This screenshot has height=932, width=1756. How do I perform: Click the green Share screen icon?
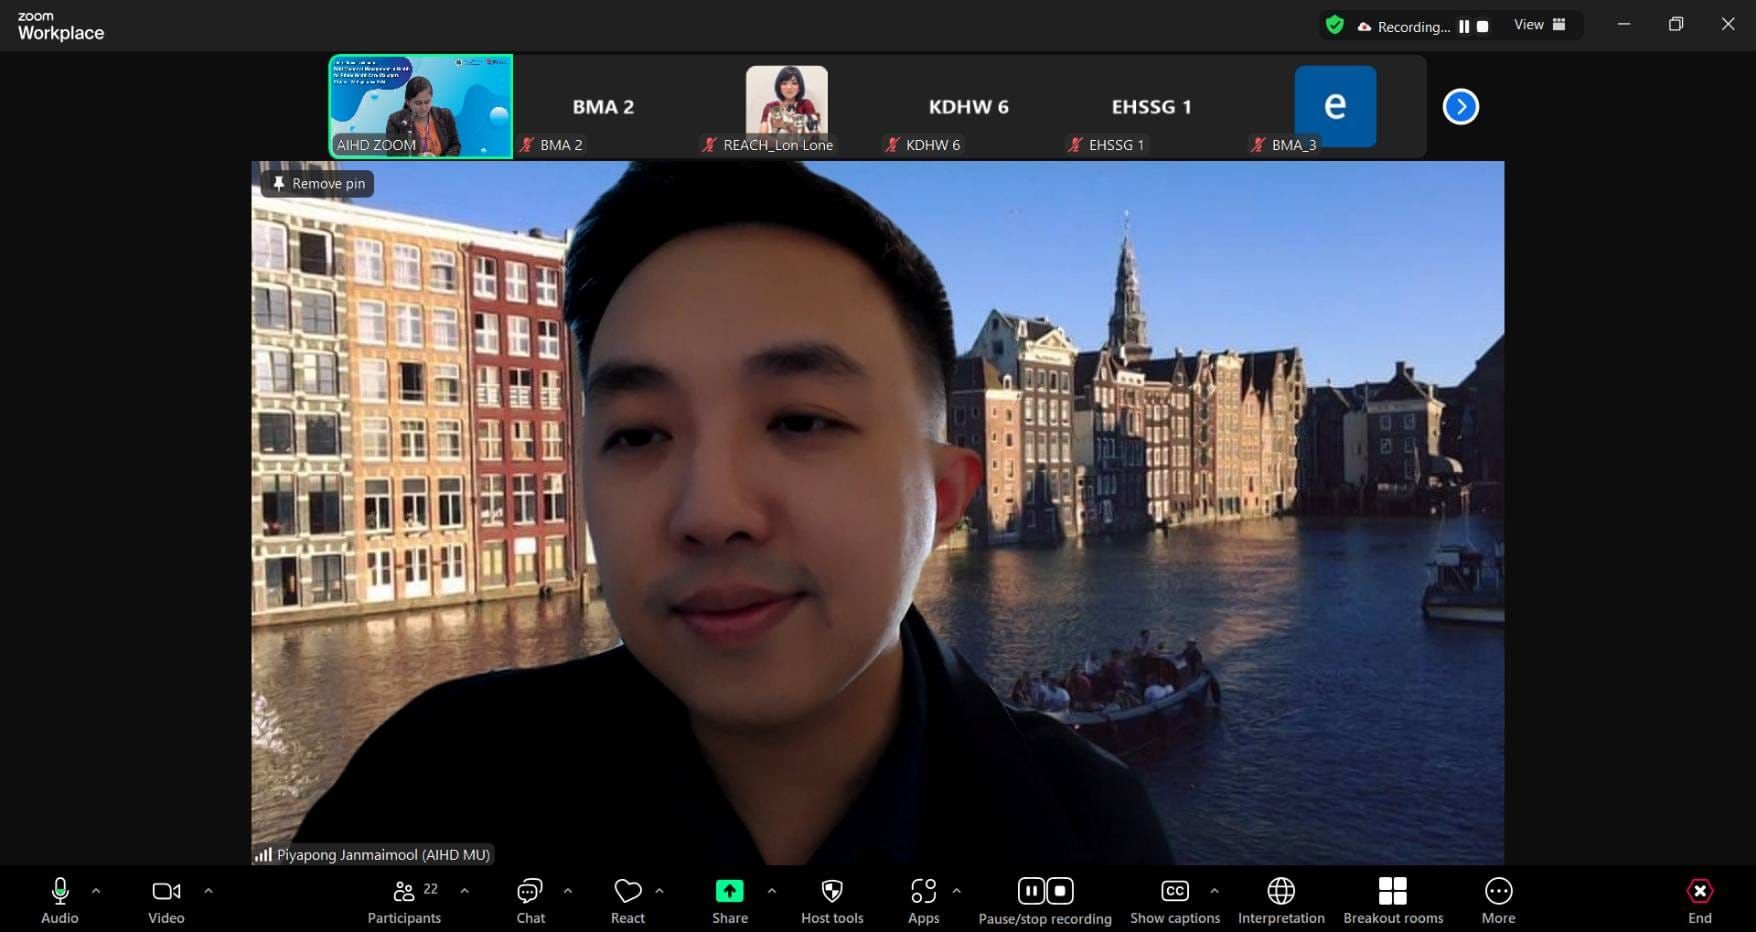[x=729, y=891]
